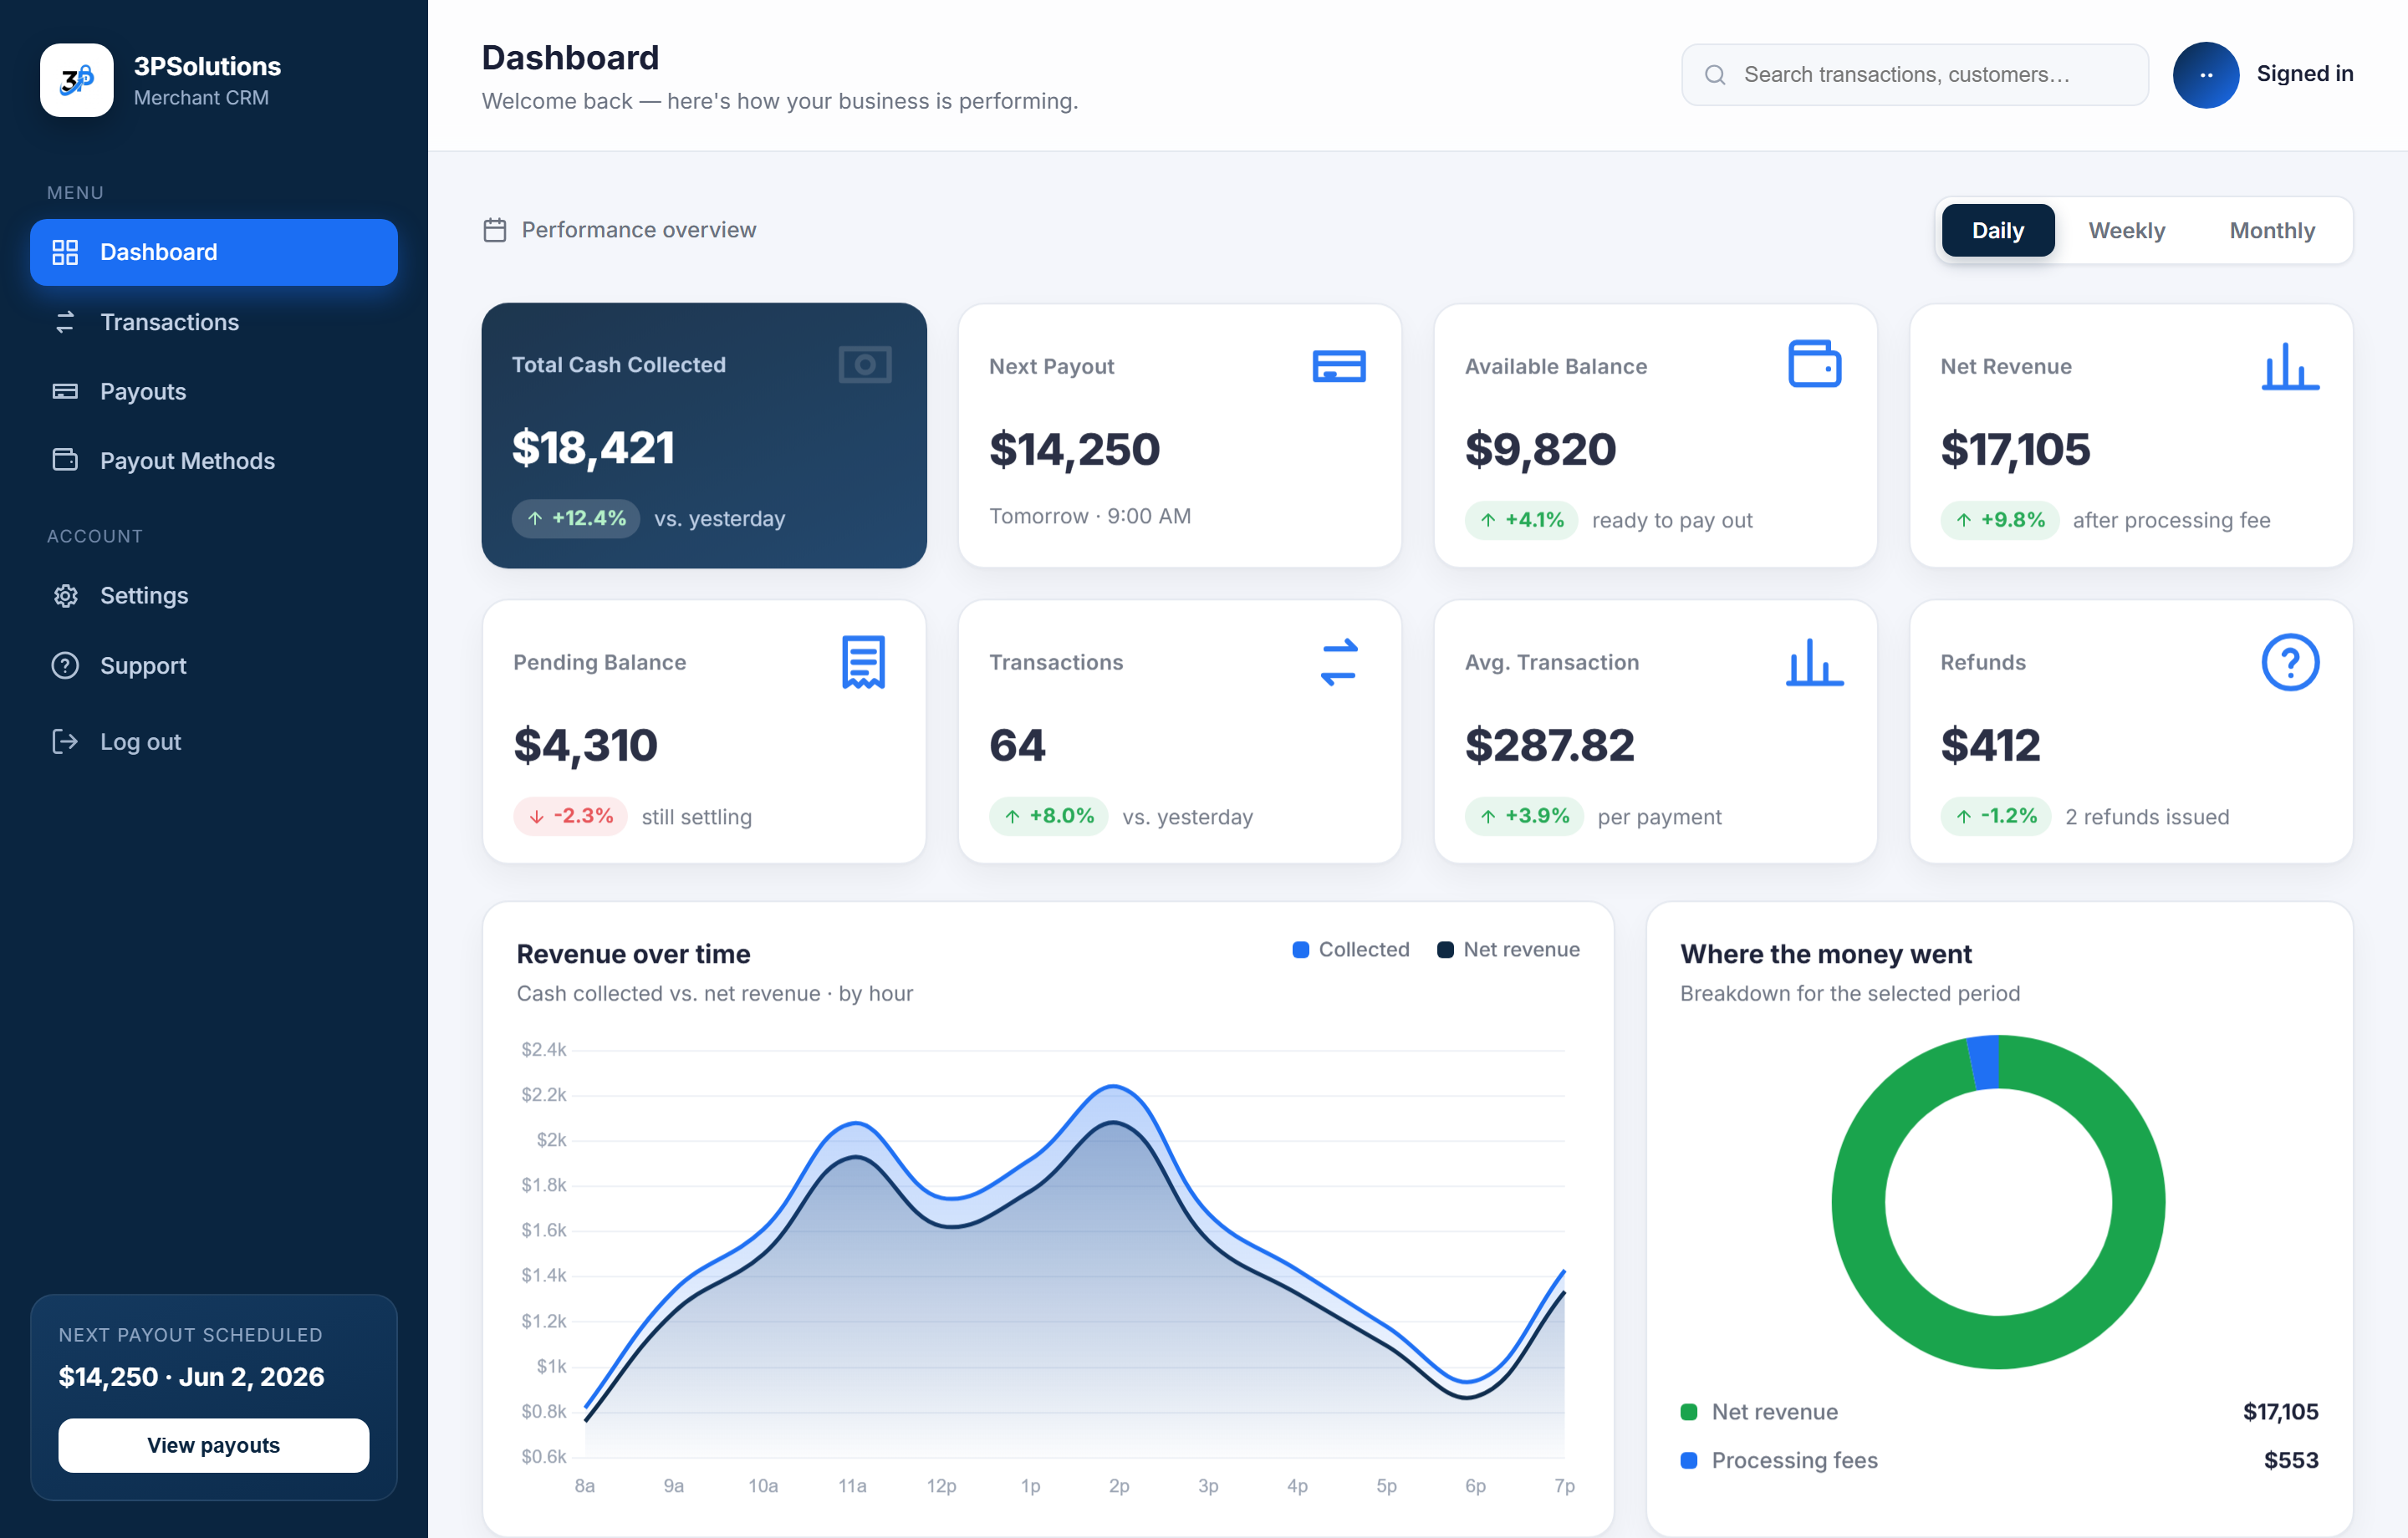Click the Log out arrow icon
This screenshot has height=1538, width=2408.
point(65,741)
